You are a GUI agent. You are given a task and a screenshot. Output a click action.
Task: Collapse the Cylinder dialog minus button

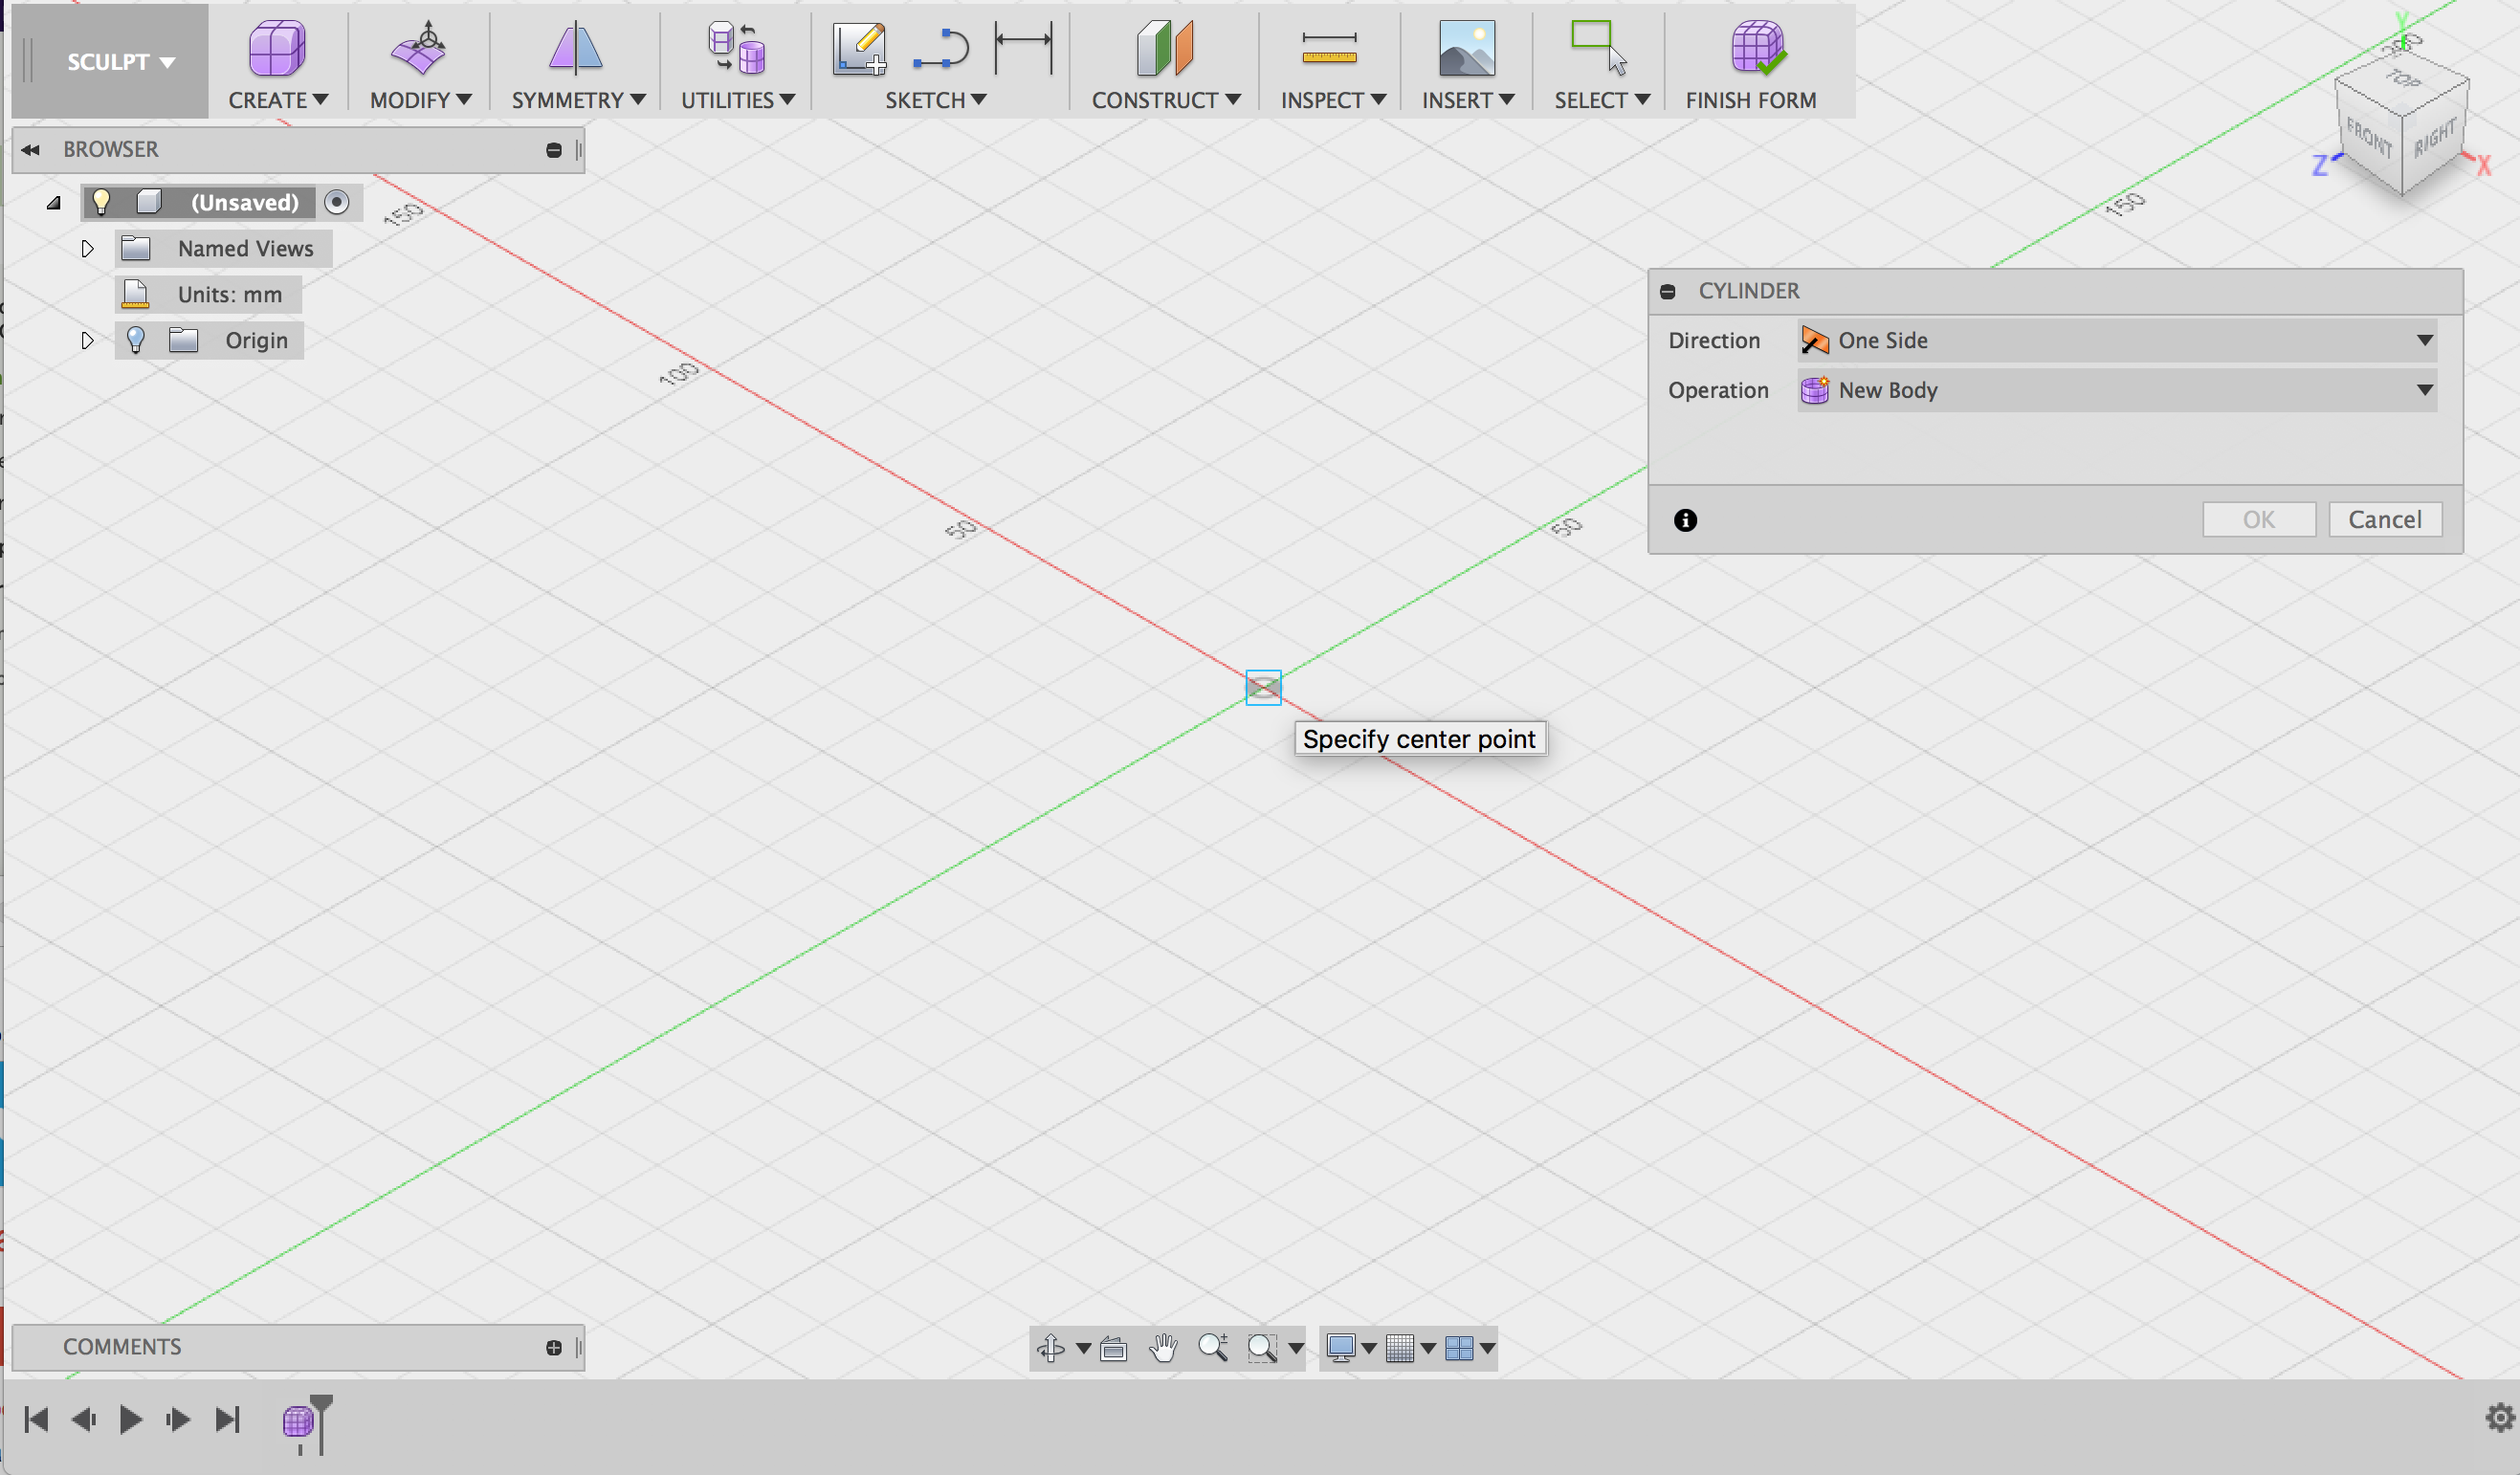(1667, 291)
